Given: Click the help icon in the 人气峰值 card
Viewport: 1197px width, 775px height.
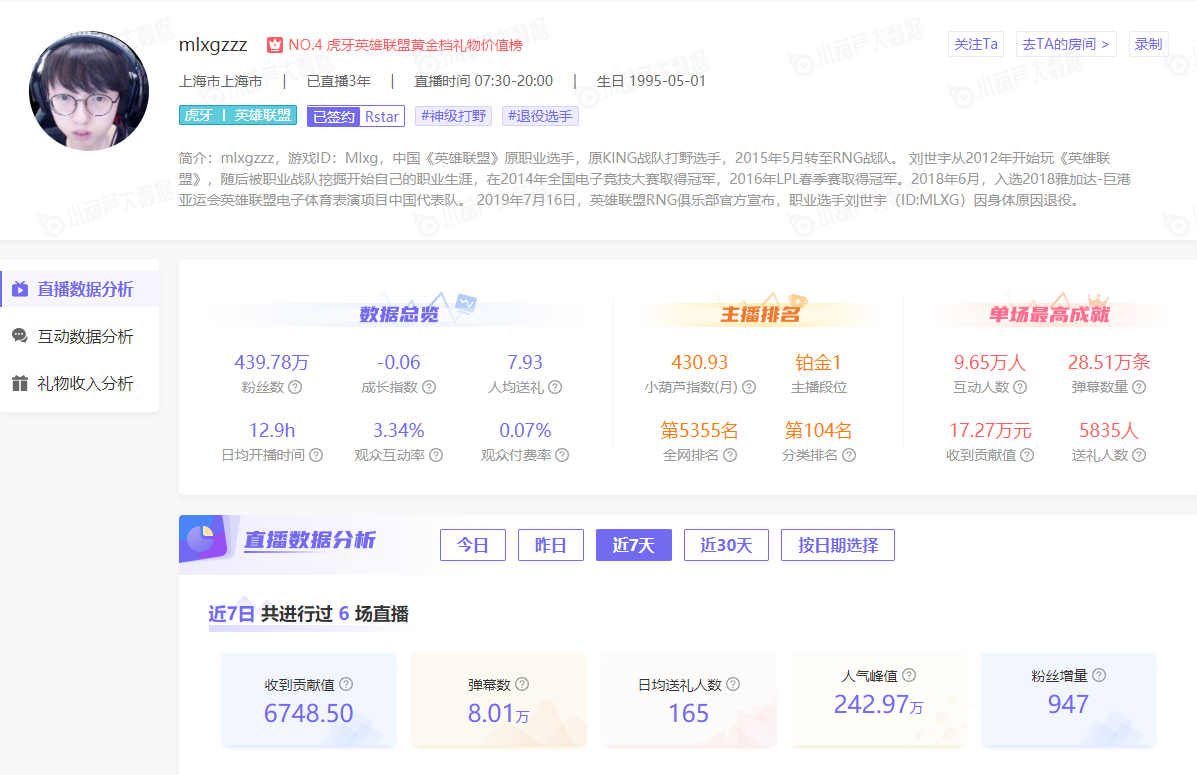Looking at the screenshot, I should click(908, 675).
